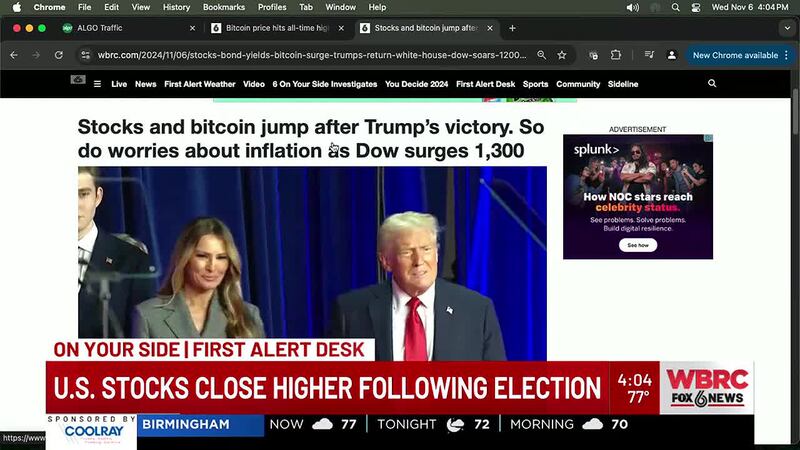Open the media controls toolbar button
800x450 pixels.
[x=649, y=55]
